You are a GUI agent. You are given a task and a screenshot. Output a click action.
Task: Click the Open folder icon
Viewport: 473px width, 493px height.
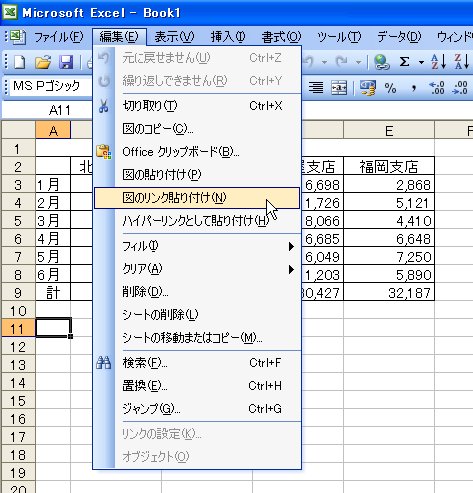coord(43,62)
